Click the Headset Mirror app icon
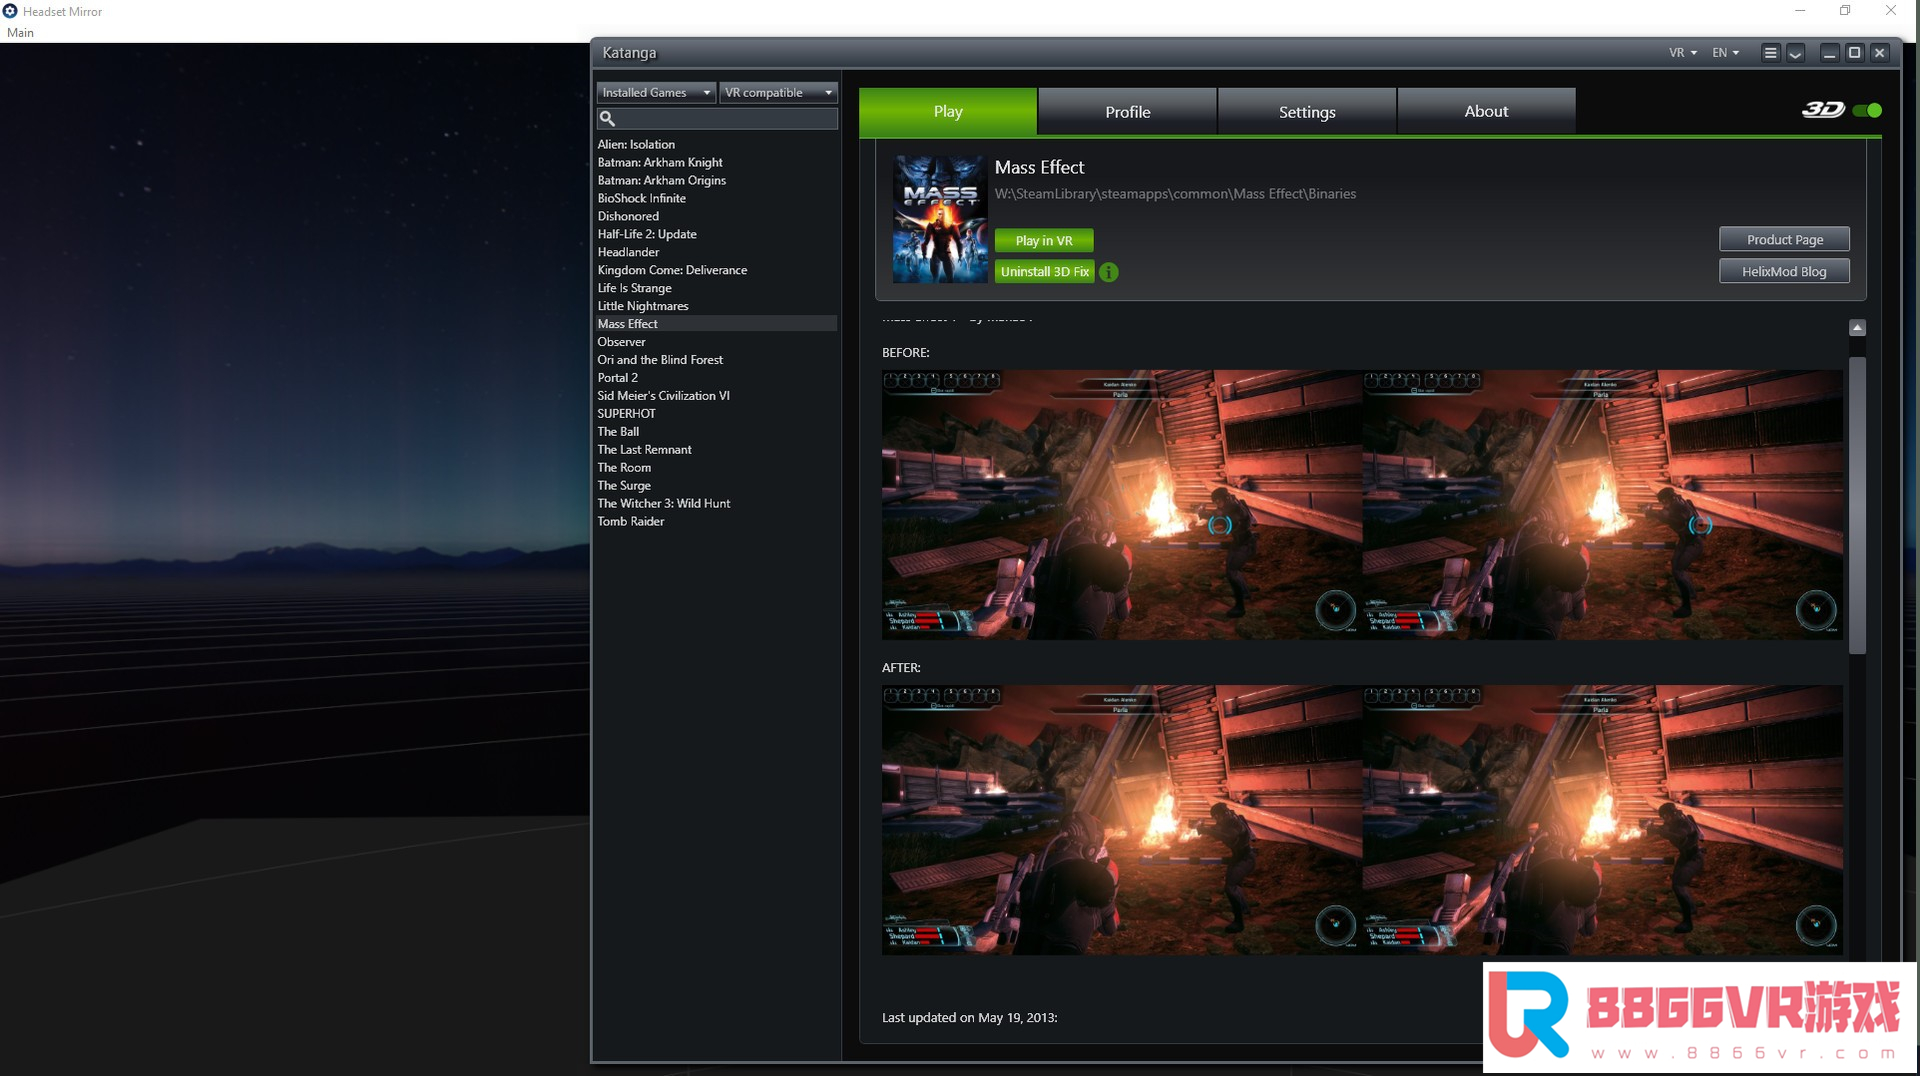 point(10,11)
